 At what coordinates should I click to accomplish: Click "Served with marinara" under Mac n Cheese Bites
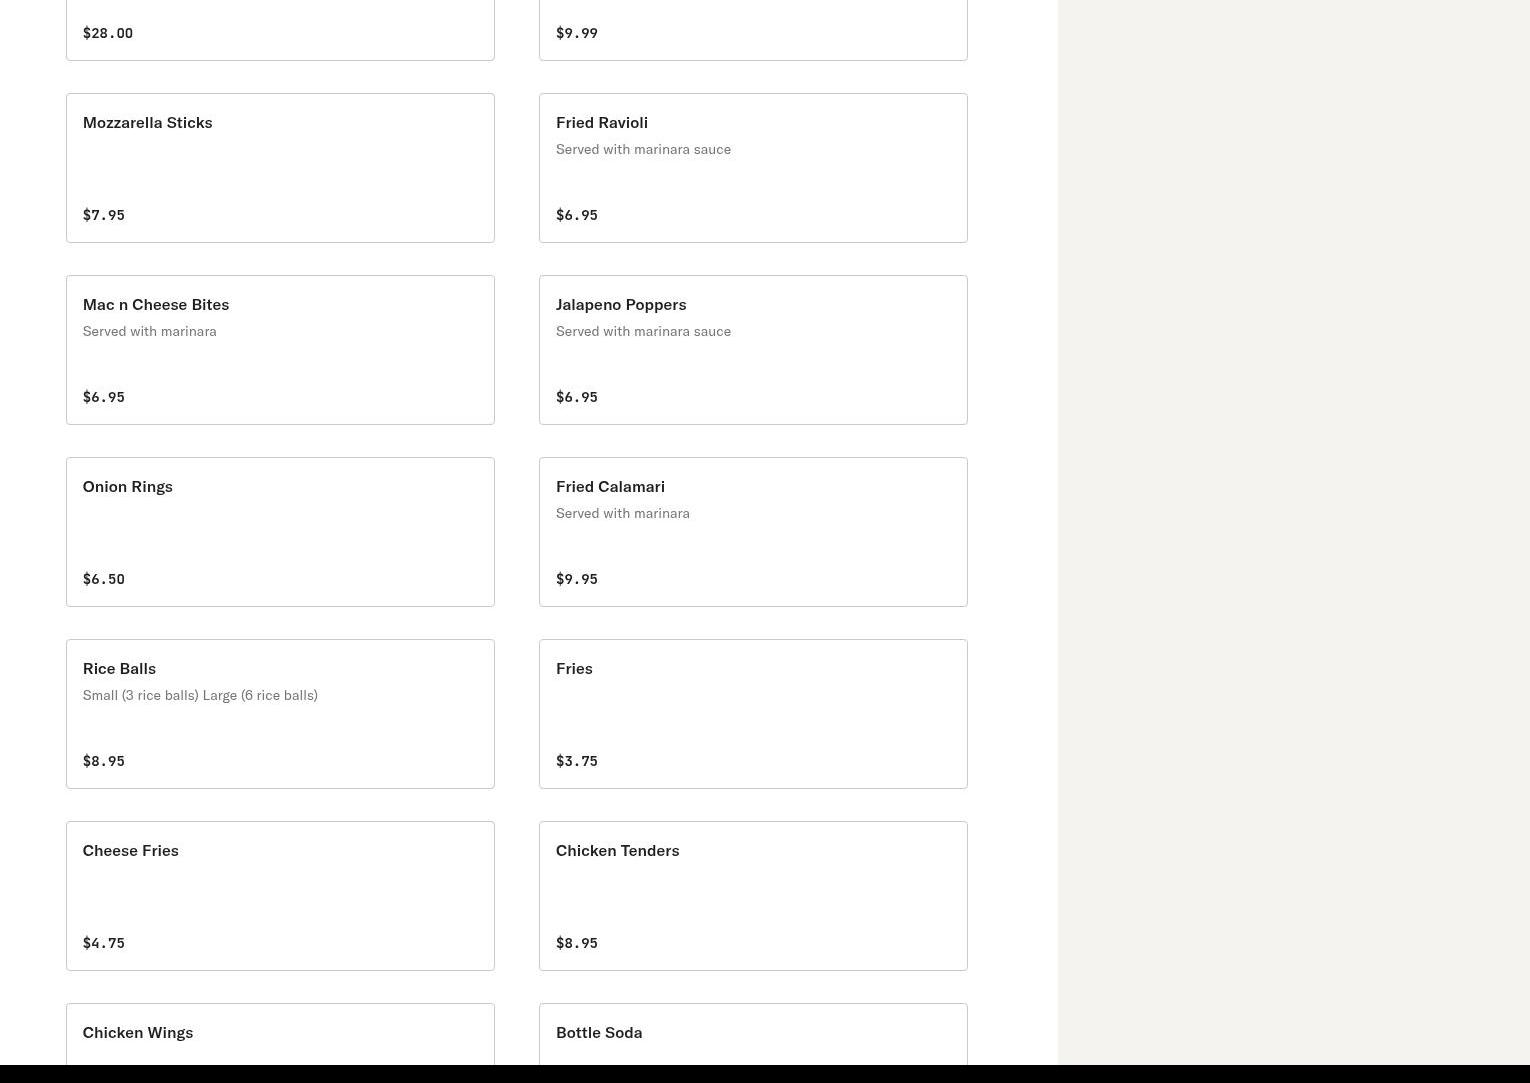coord(150,331)
